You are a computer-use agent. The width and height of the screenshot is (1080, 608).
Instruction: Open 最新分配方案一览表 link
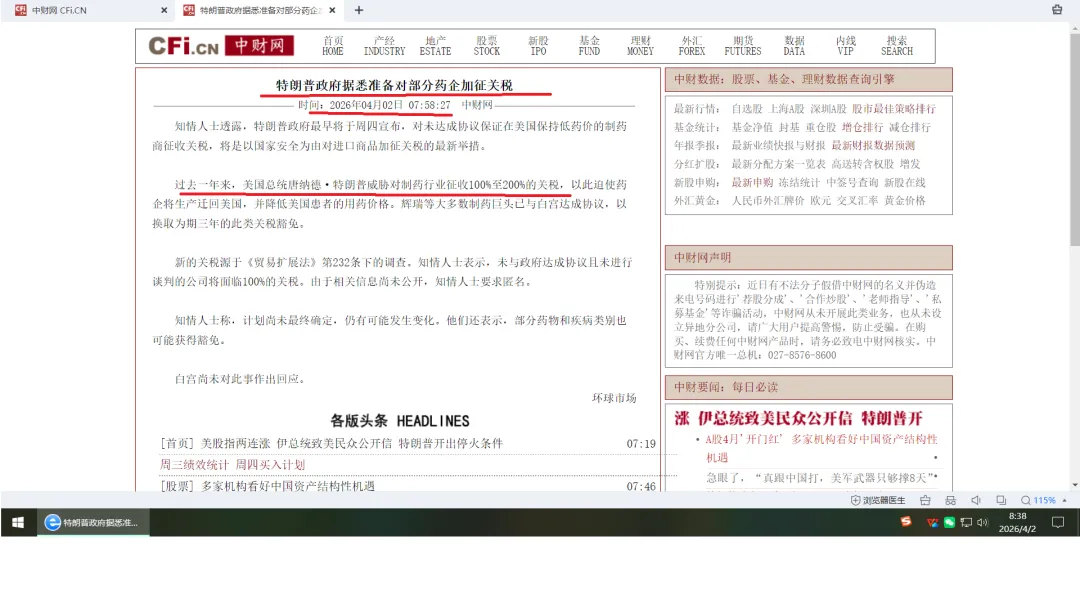pyautogui.click(x=778, y=164)
